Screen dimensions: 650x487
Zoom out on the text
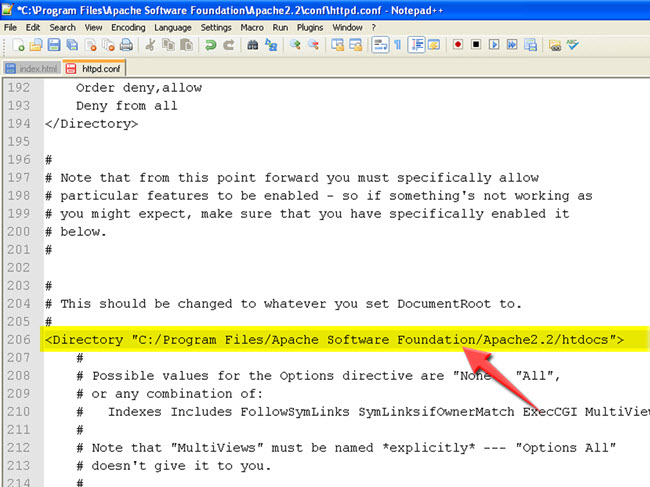point(313,45)
